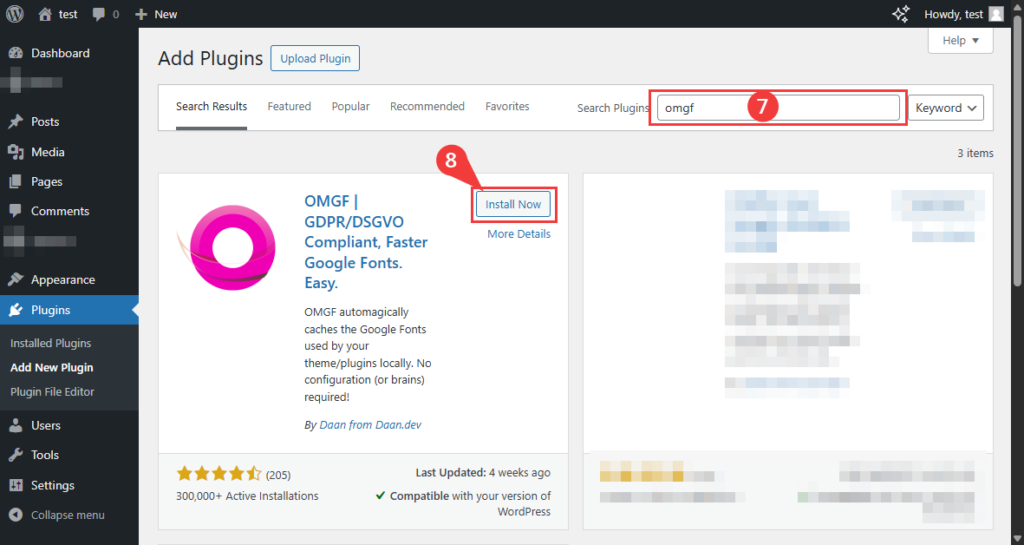Viewport: 1024px width, 545px height.
Task: Open the user avatar next to Howdy
Action: [x=996, y=14]
